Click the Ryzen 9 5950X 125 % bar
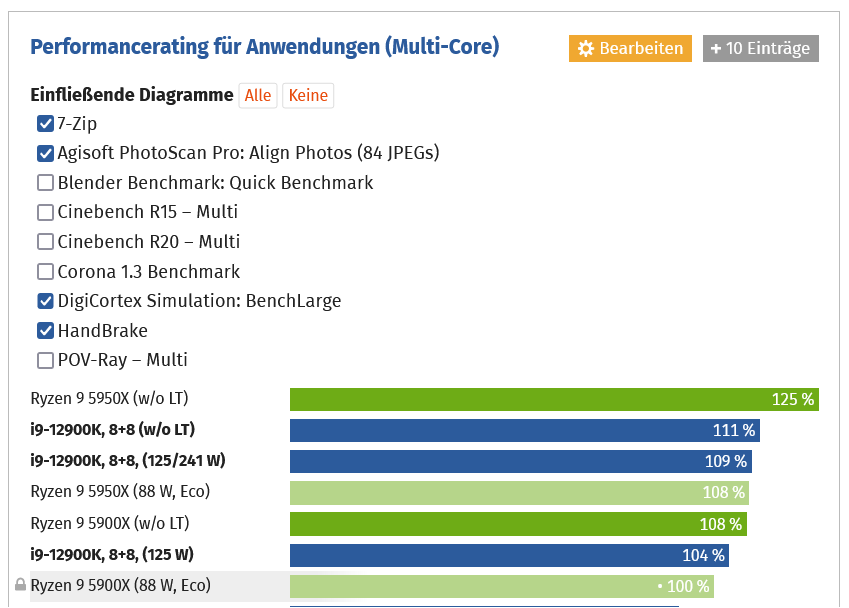The image size is (849, 608). (x=554, y=400)
